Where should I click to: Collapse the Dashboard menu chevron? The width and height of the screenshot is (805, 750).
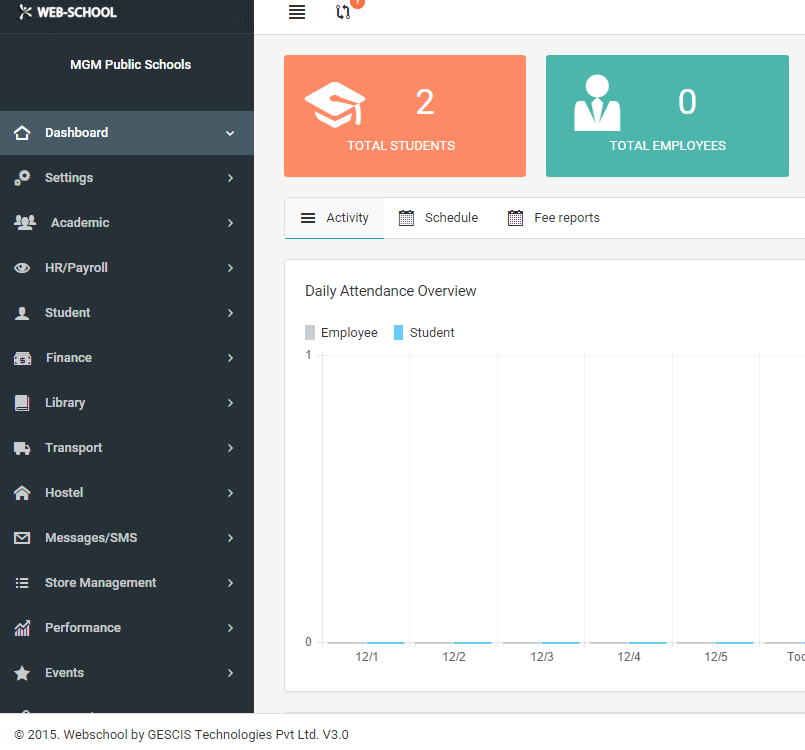pyautogui.click(x=230, y=133)
